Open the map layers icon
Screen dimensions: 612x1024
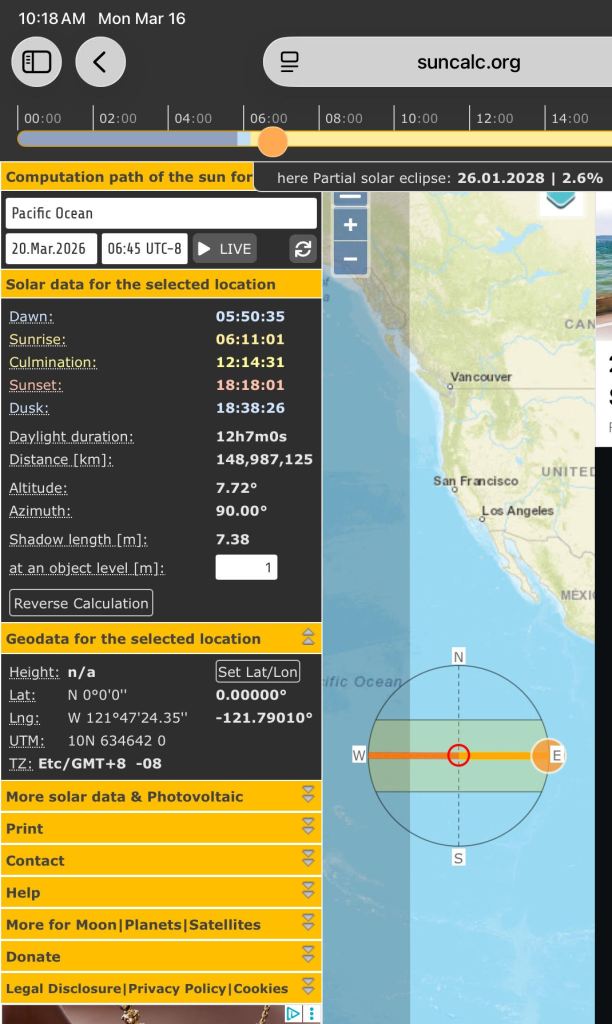[561, 197]
